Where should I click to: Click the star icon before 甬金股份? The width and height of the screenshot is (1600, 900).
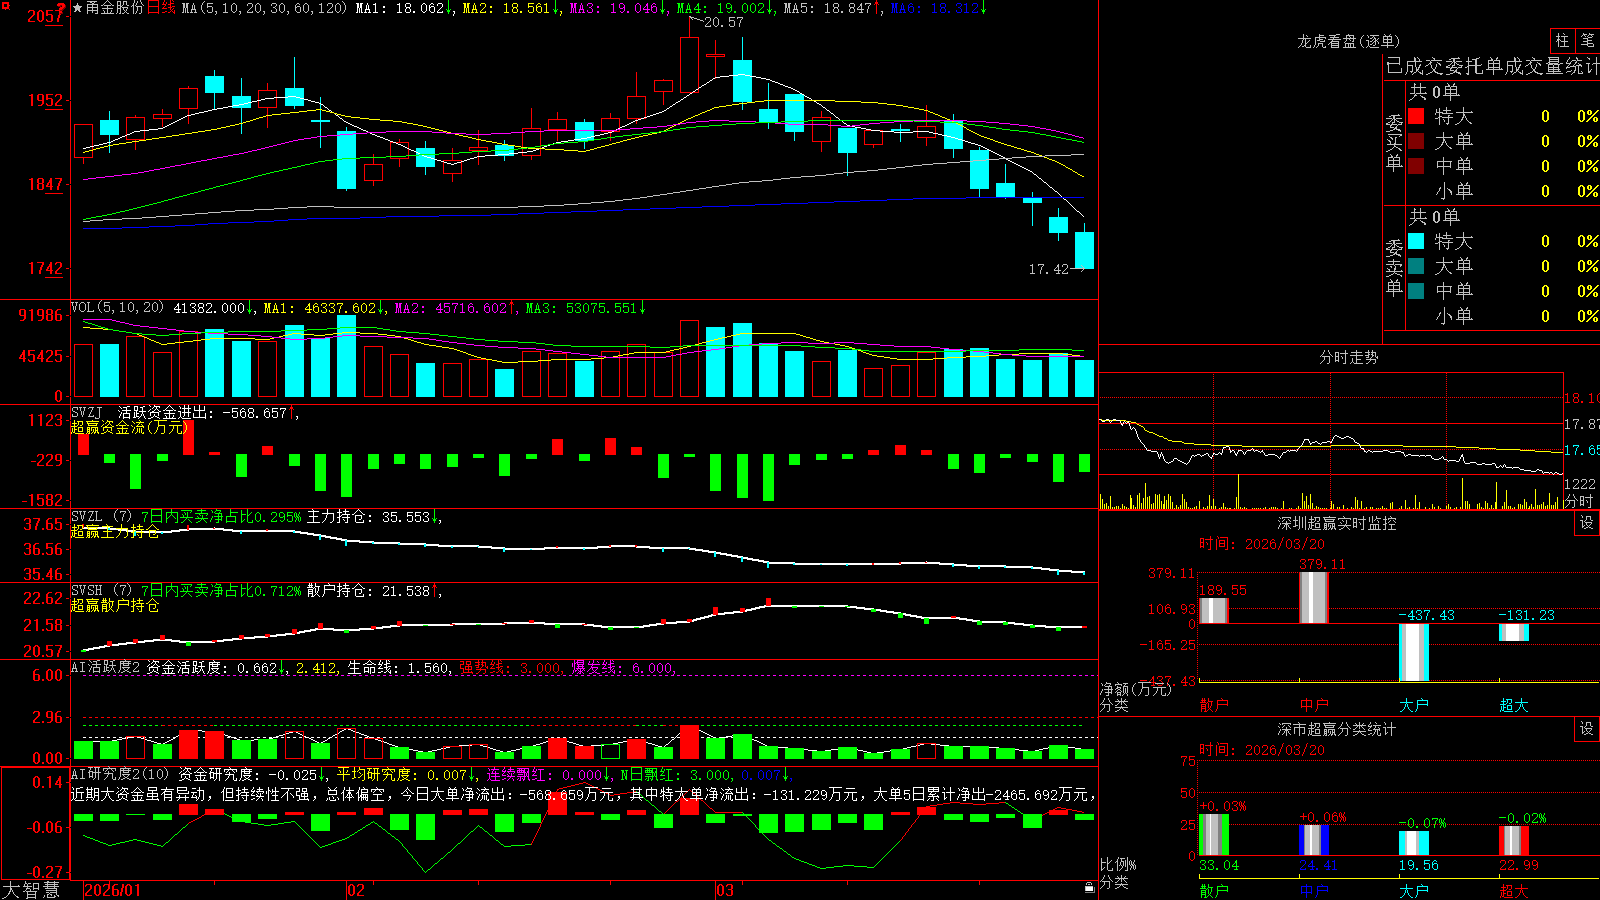point(77,8)
